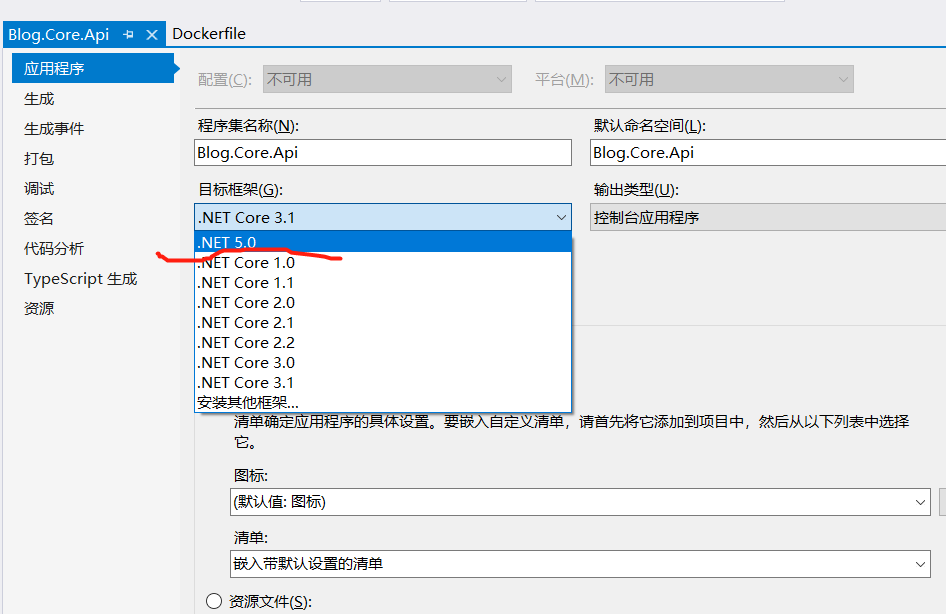Open the 应用程序 settings page

point(93,68)
